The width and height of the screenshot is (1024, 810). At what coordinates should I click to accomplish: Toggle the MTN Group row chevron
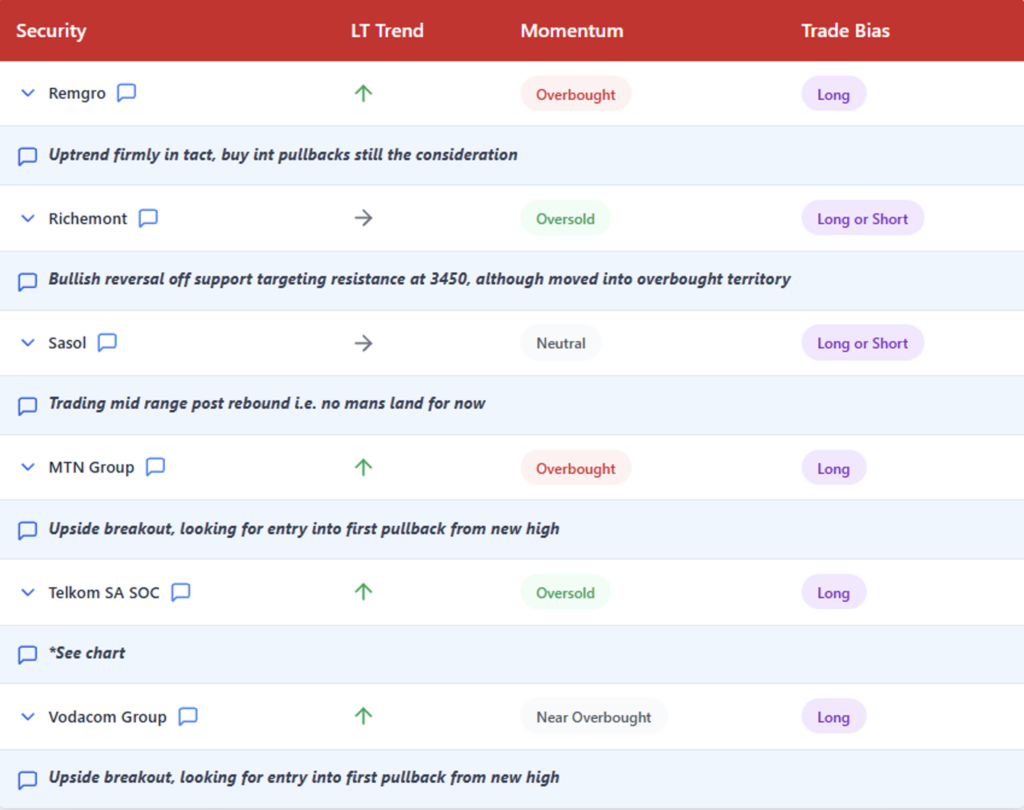click(x=28, y=468)
